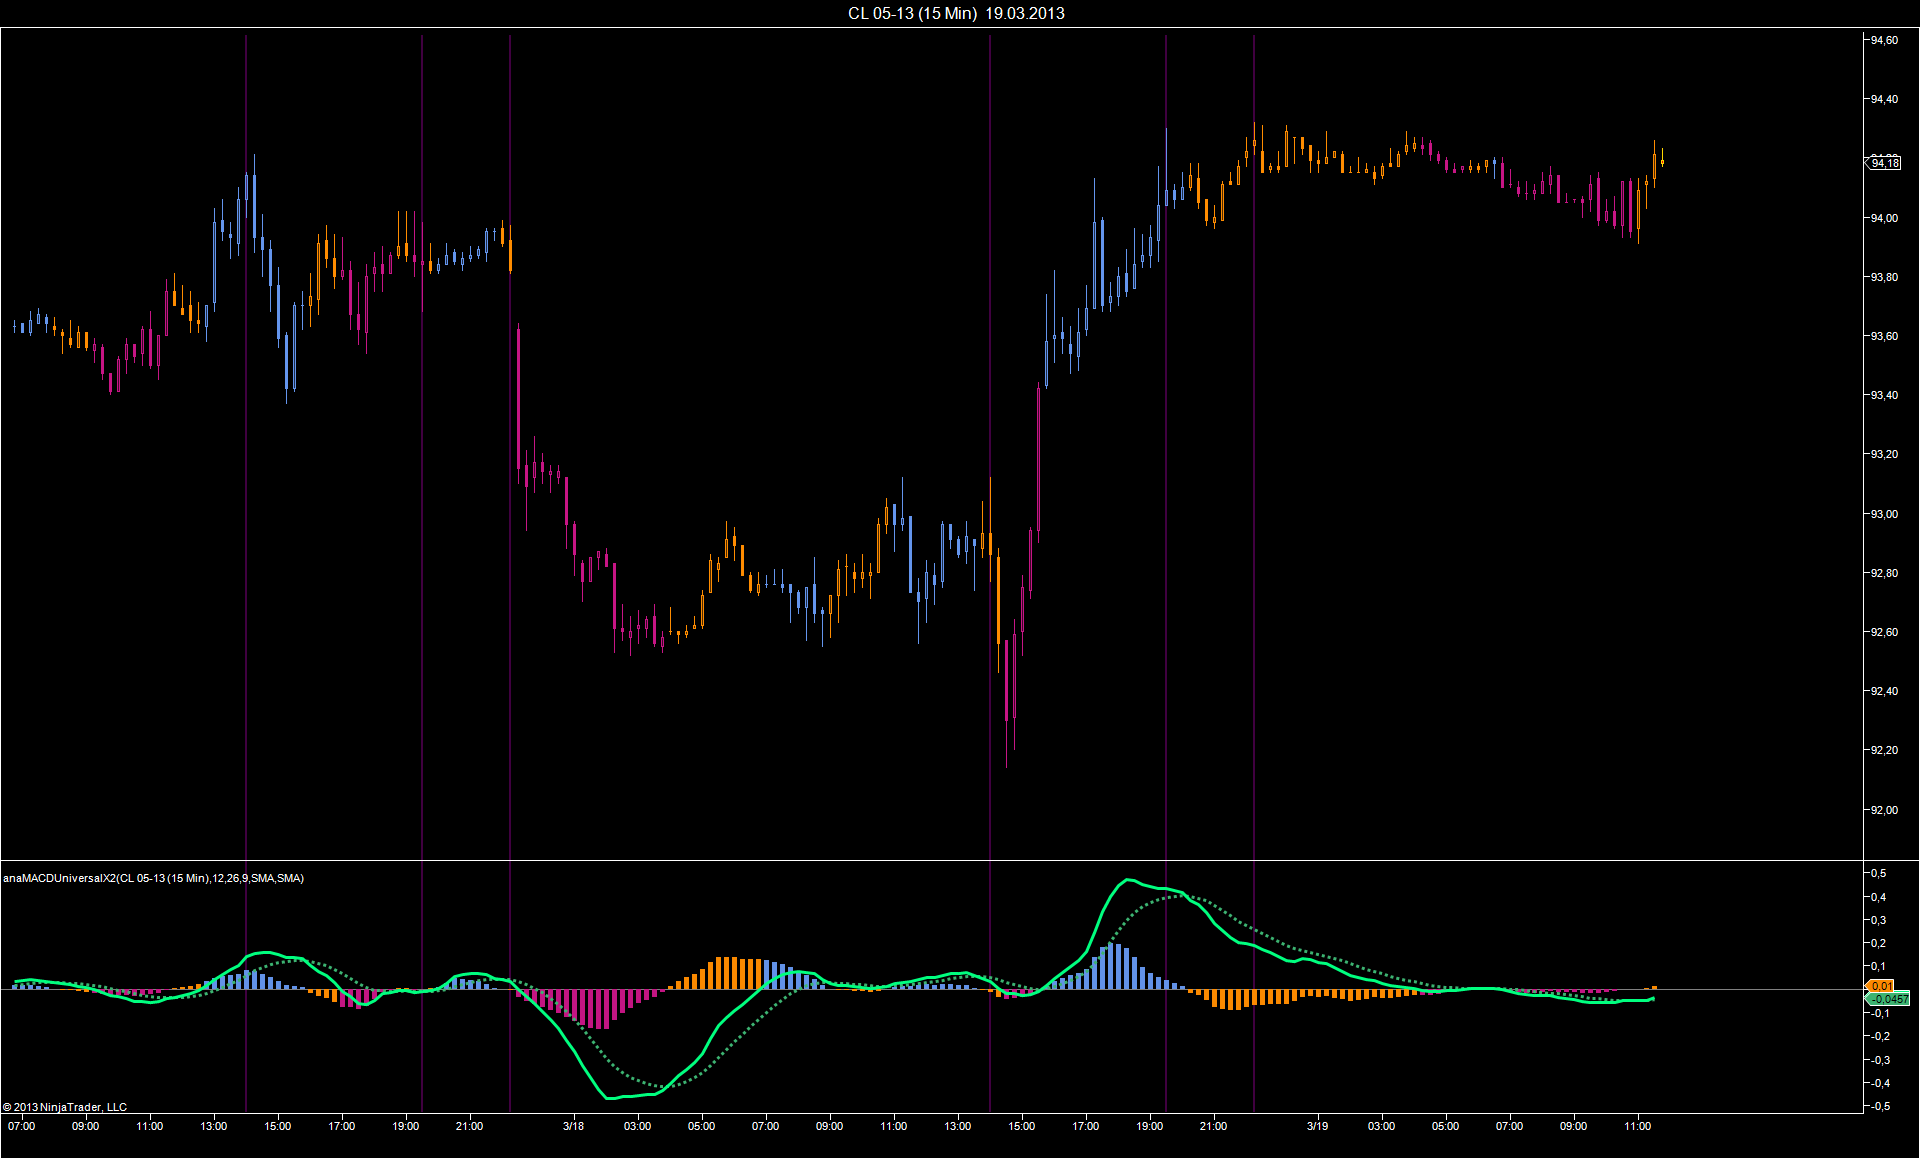Click the 0,4 MACD panel axis label

point(1879,897)
